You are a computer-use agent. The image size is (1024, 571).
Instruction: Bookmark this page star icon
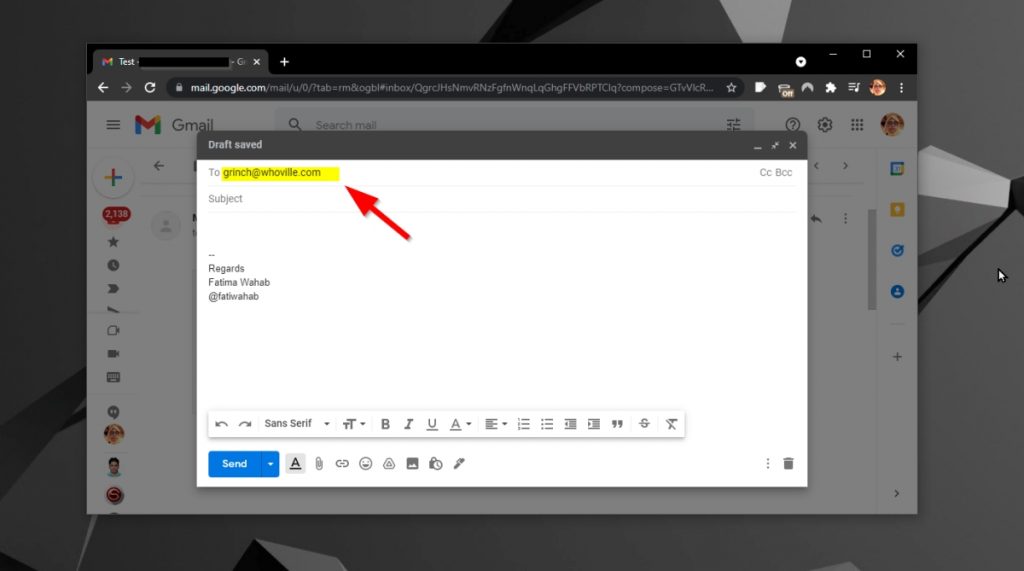(731, 88)
